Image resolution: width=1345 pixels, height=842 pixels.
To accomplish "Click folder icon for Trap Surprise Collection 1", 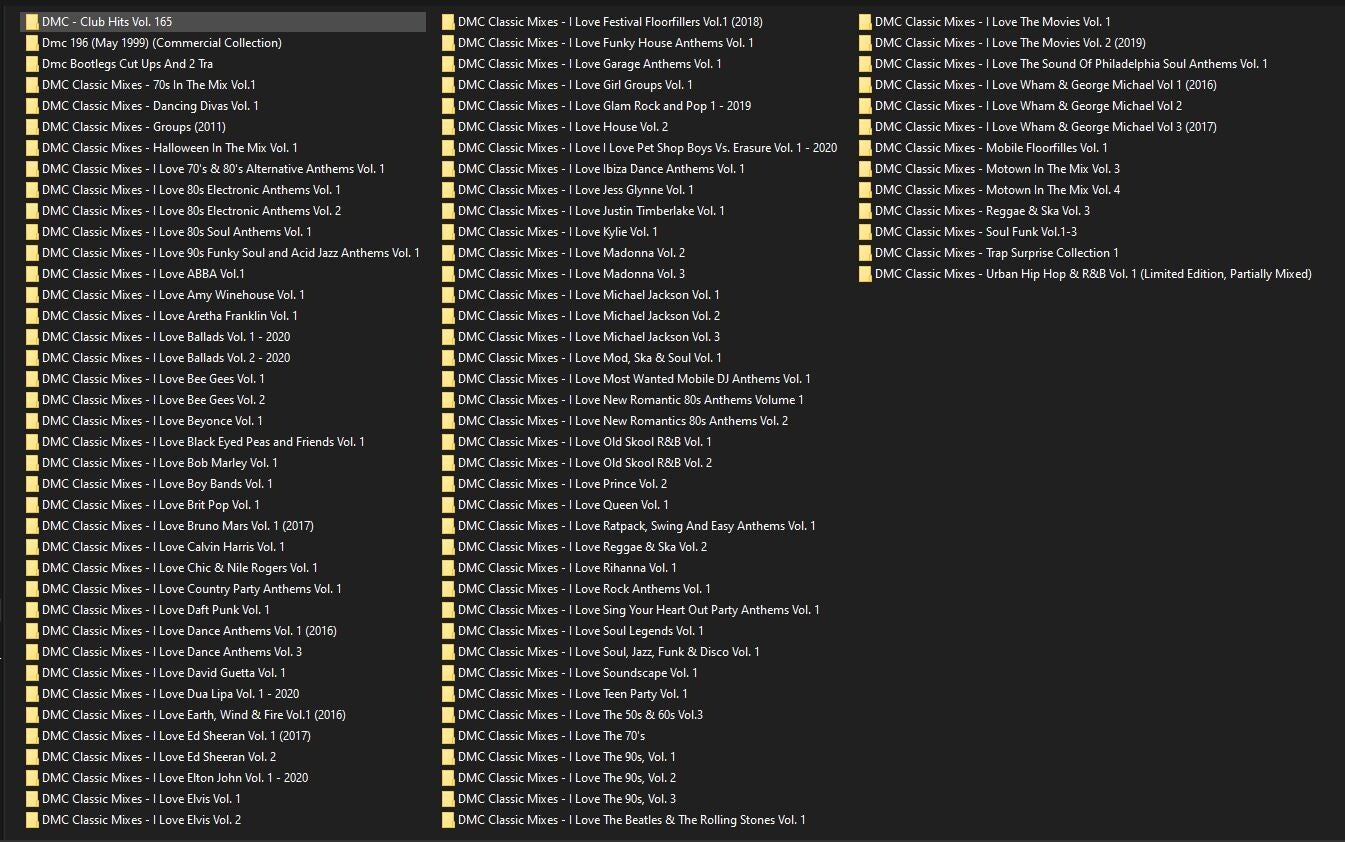I will [x=865, y=253].
